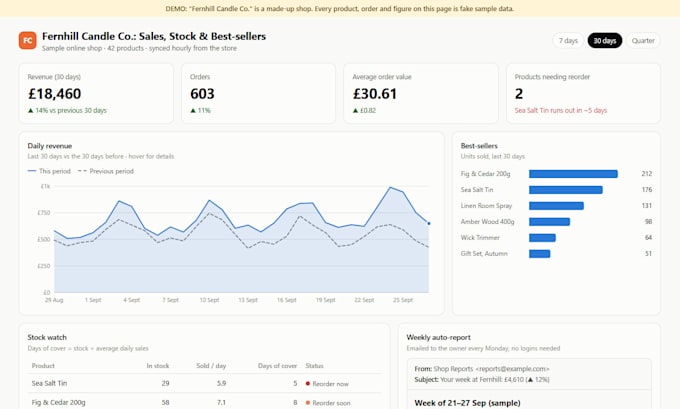Screen dimensions: 680x409
Task: Select the 30 days range
Action: [605, 41]
